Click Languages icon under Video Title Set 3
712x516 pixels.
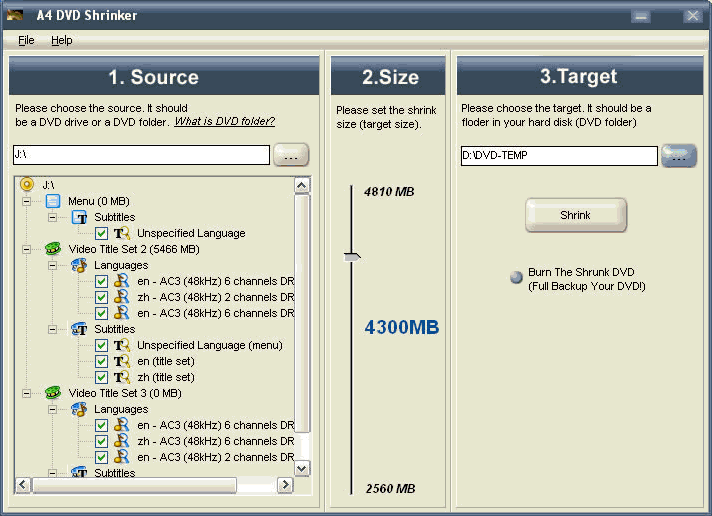click(x=79, y=409)
